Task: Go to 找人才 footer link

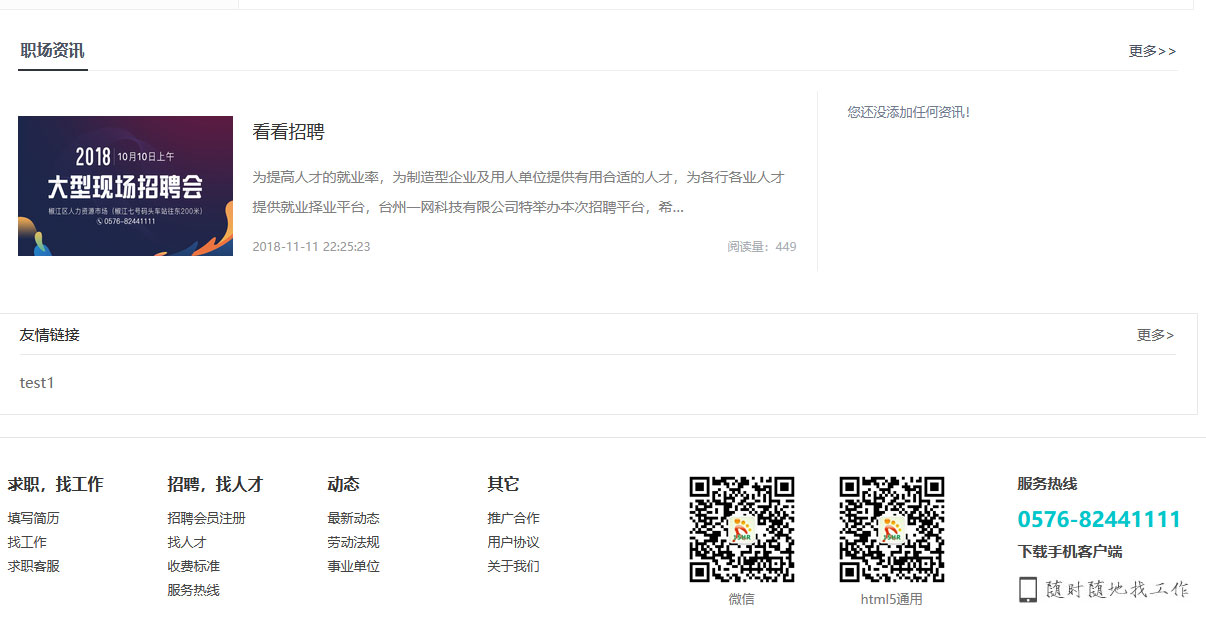Action: click(186, 542)
